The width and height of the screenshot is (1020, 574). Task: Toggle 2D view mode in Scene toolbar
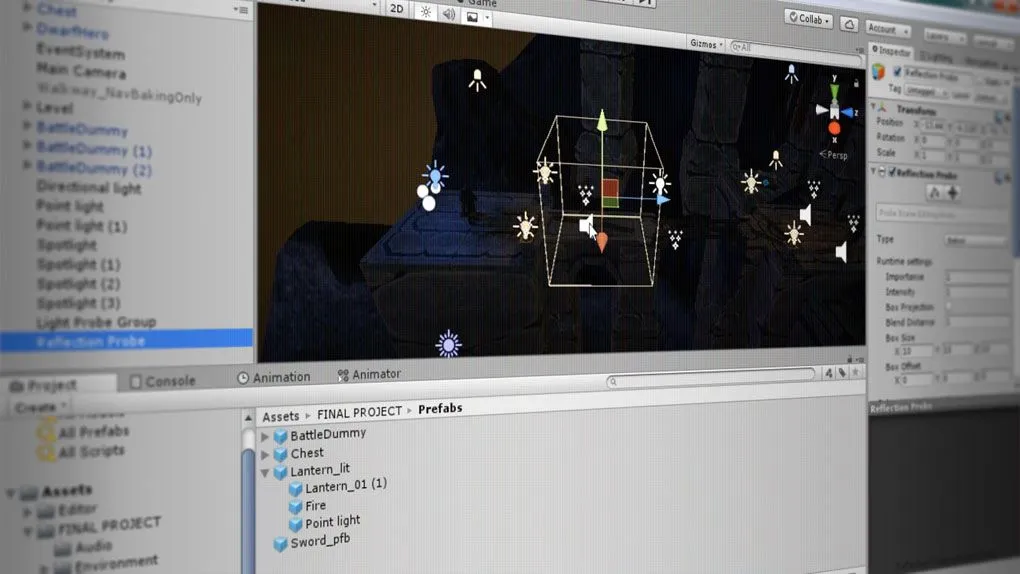397,8
